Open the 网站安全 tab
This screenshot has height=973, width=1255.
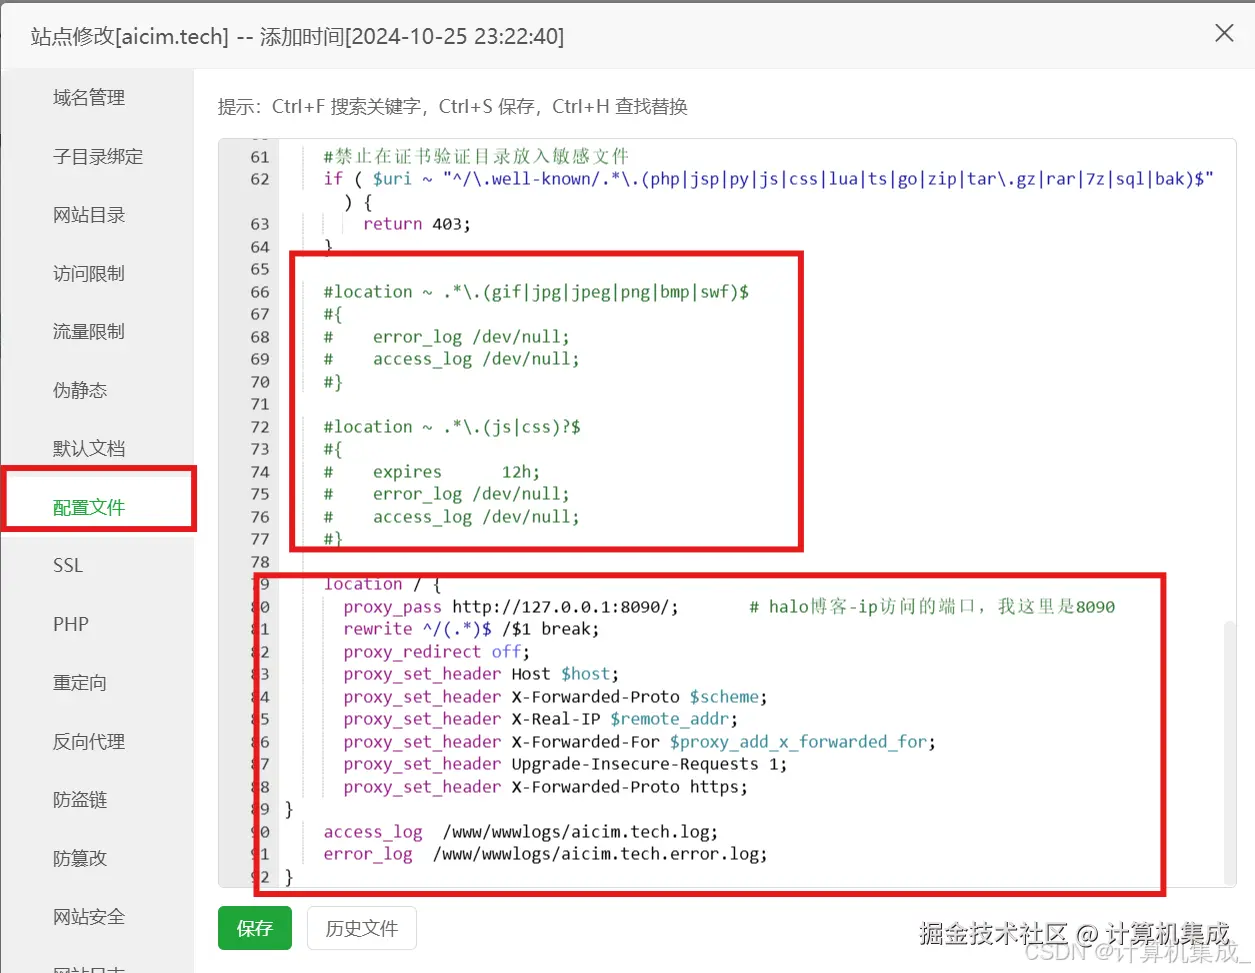point(89,917)
